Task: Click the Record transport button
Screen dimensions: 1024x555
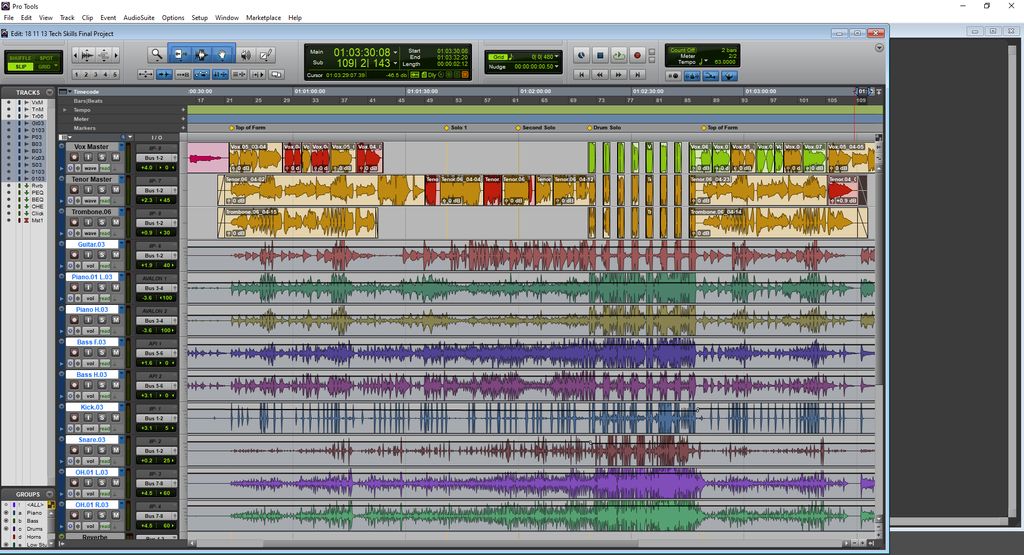Action: click(637, 56)
